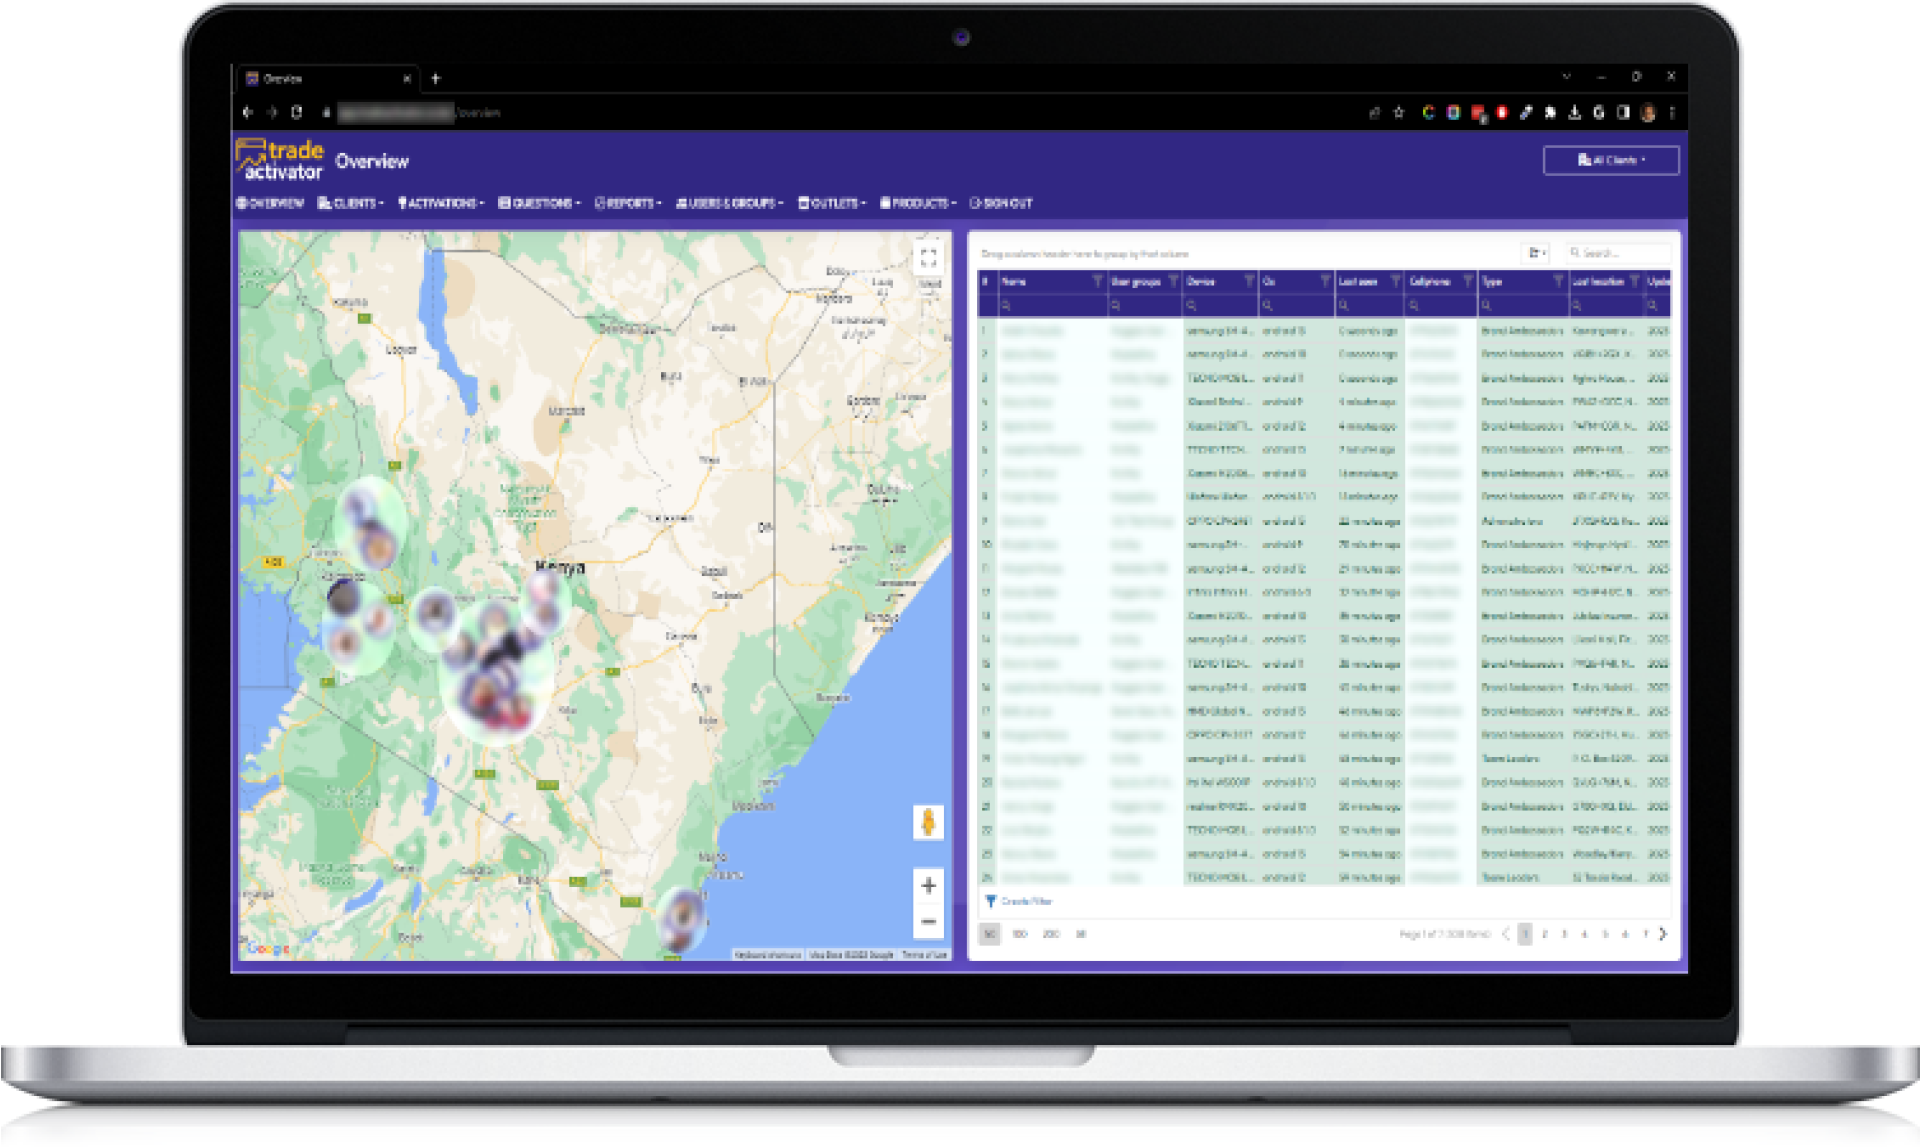Viewport: 1920px width, 1147px height.
Task: Open the grid export dropdown button
Action: tap(1537, 253)
